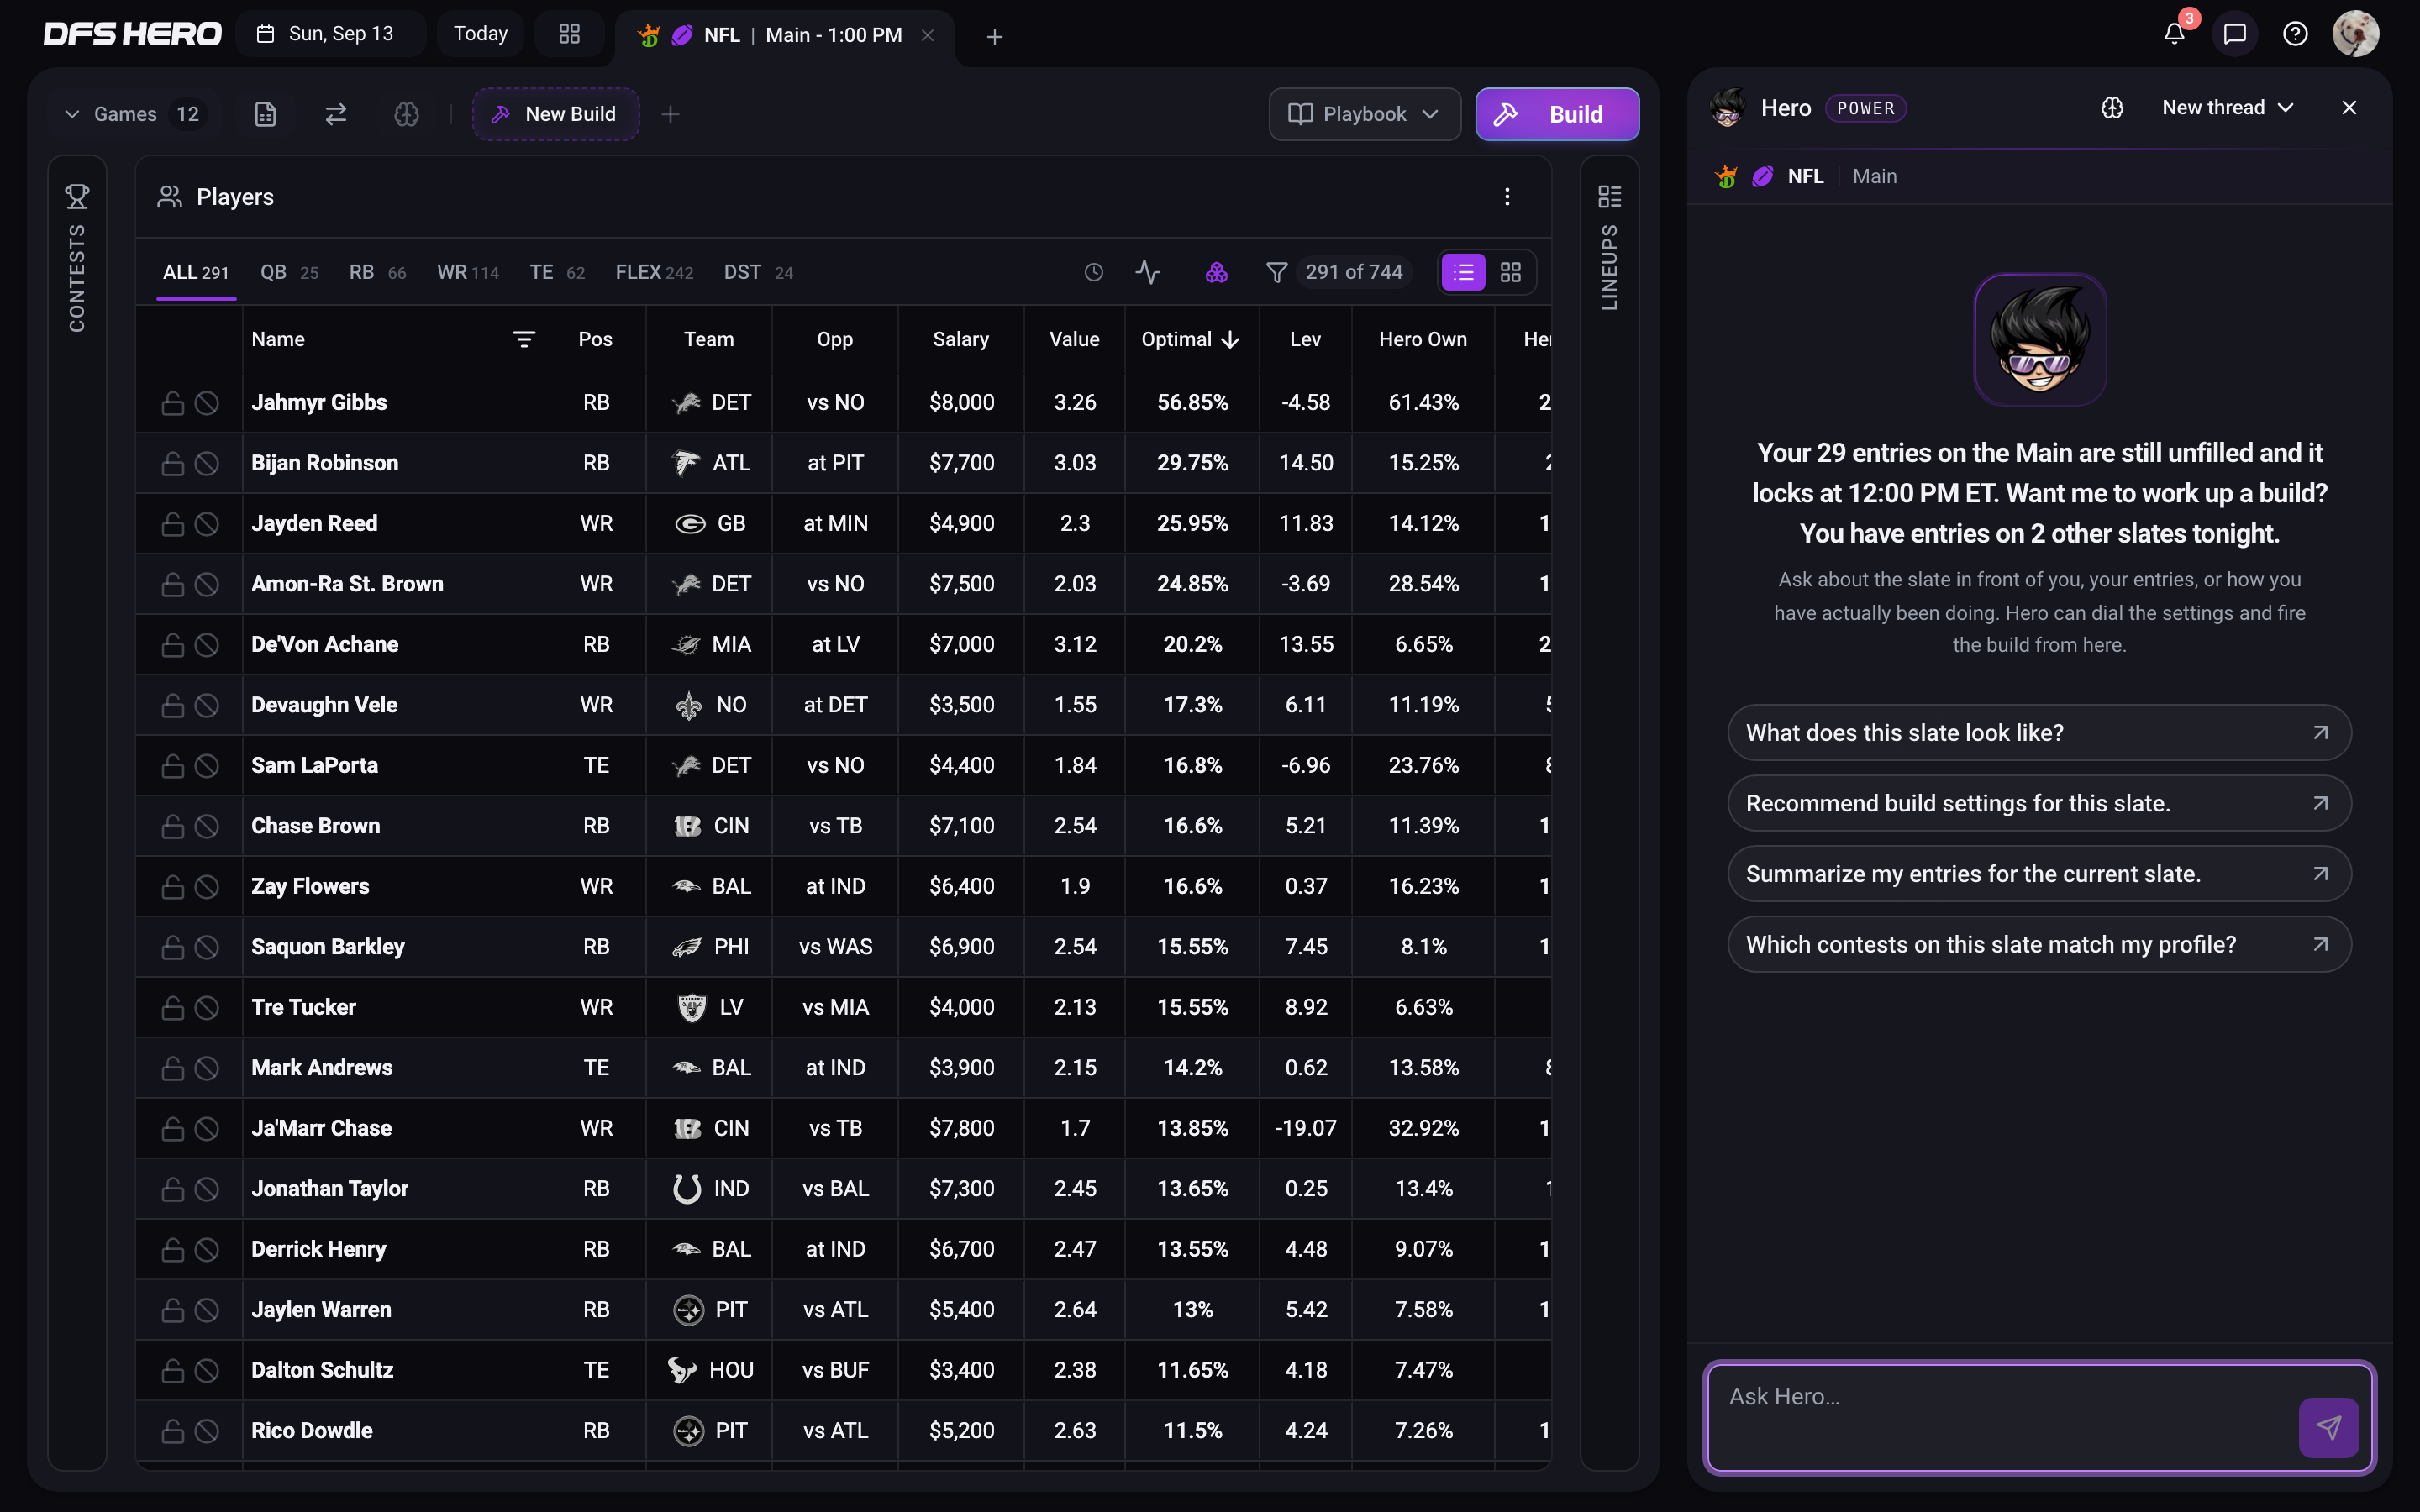Screen dimensions: 2420x1512
Task: Open the Sun, Sep 13 date picker
Action: (x=330, y=34)
